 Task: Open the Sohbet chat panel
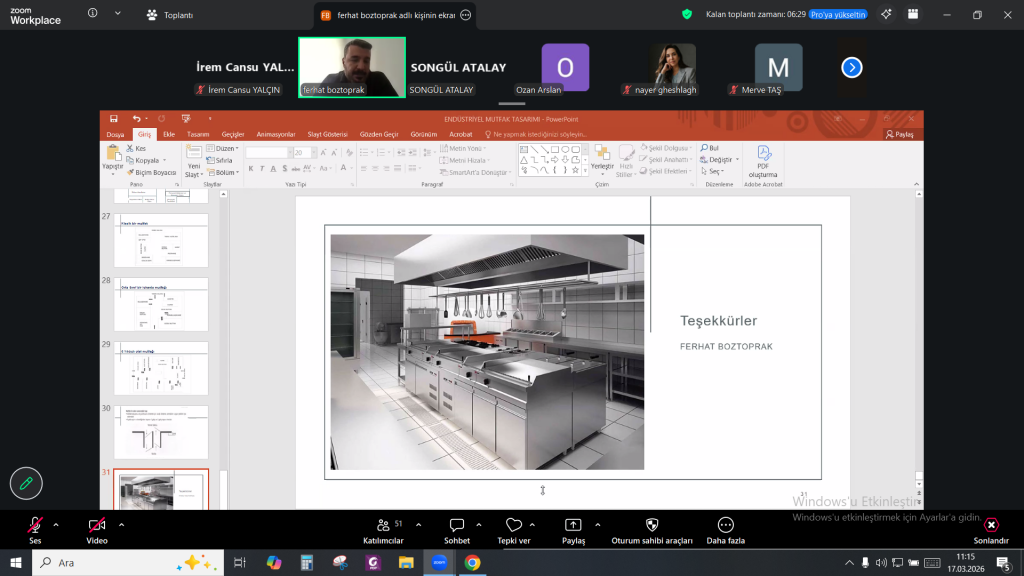coord(457,525)
